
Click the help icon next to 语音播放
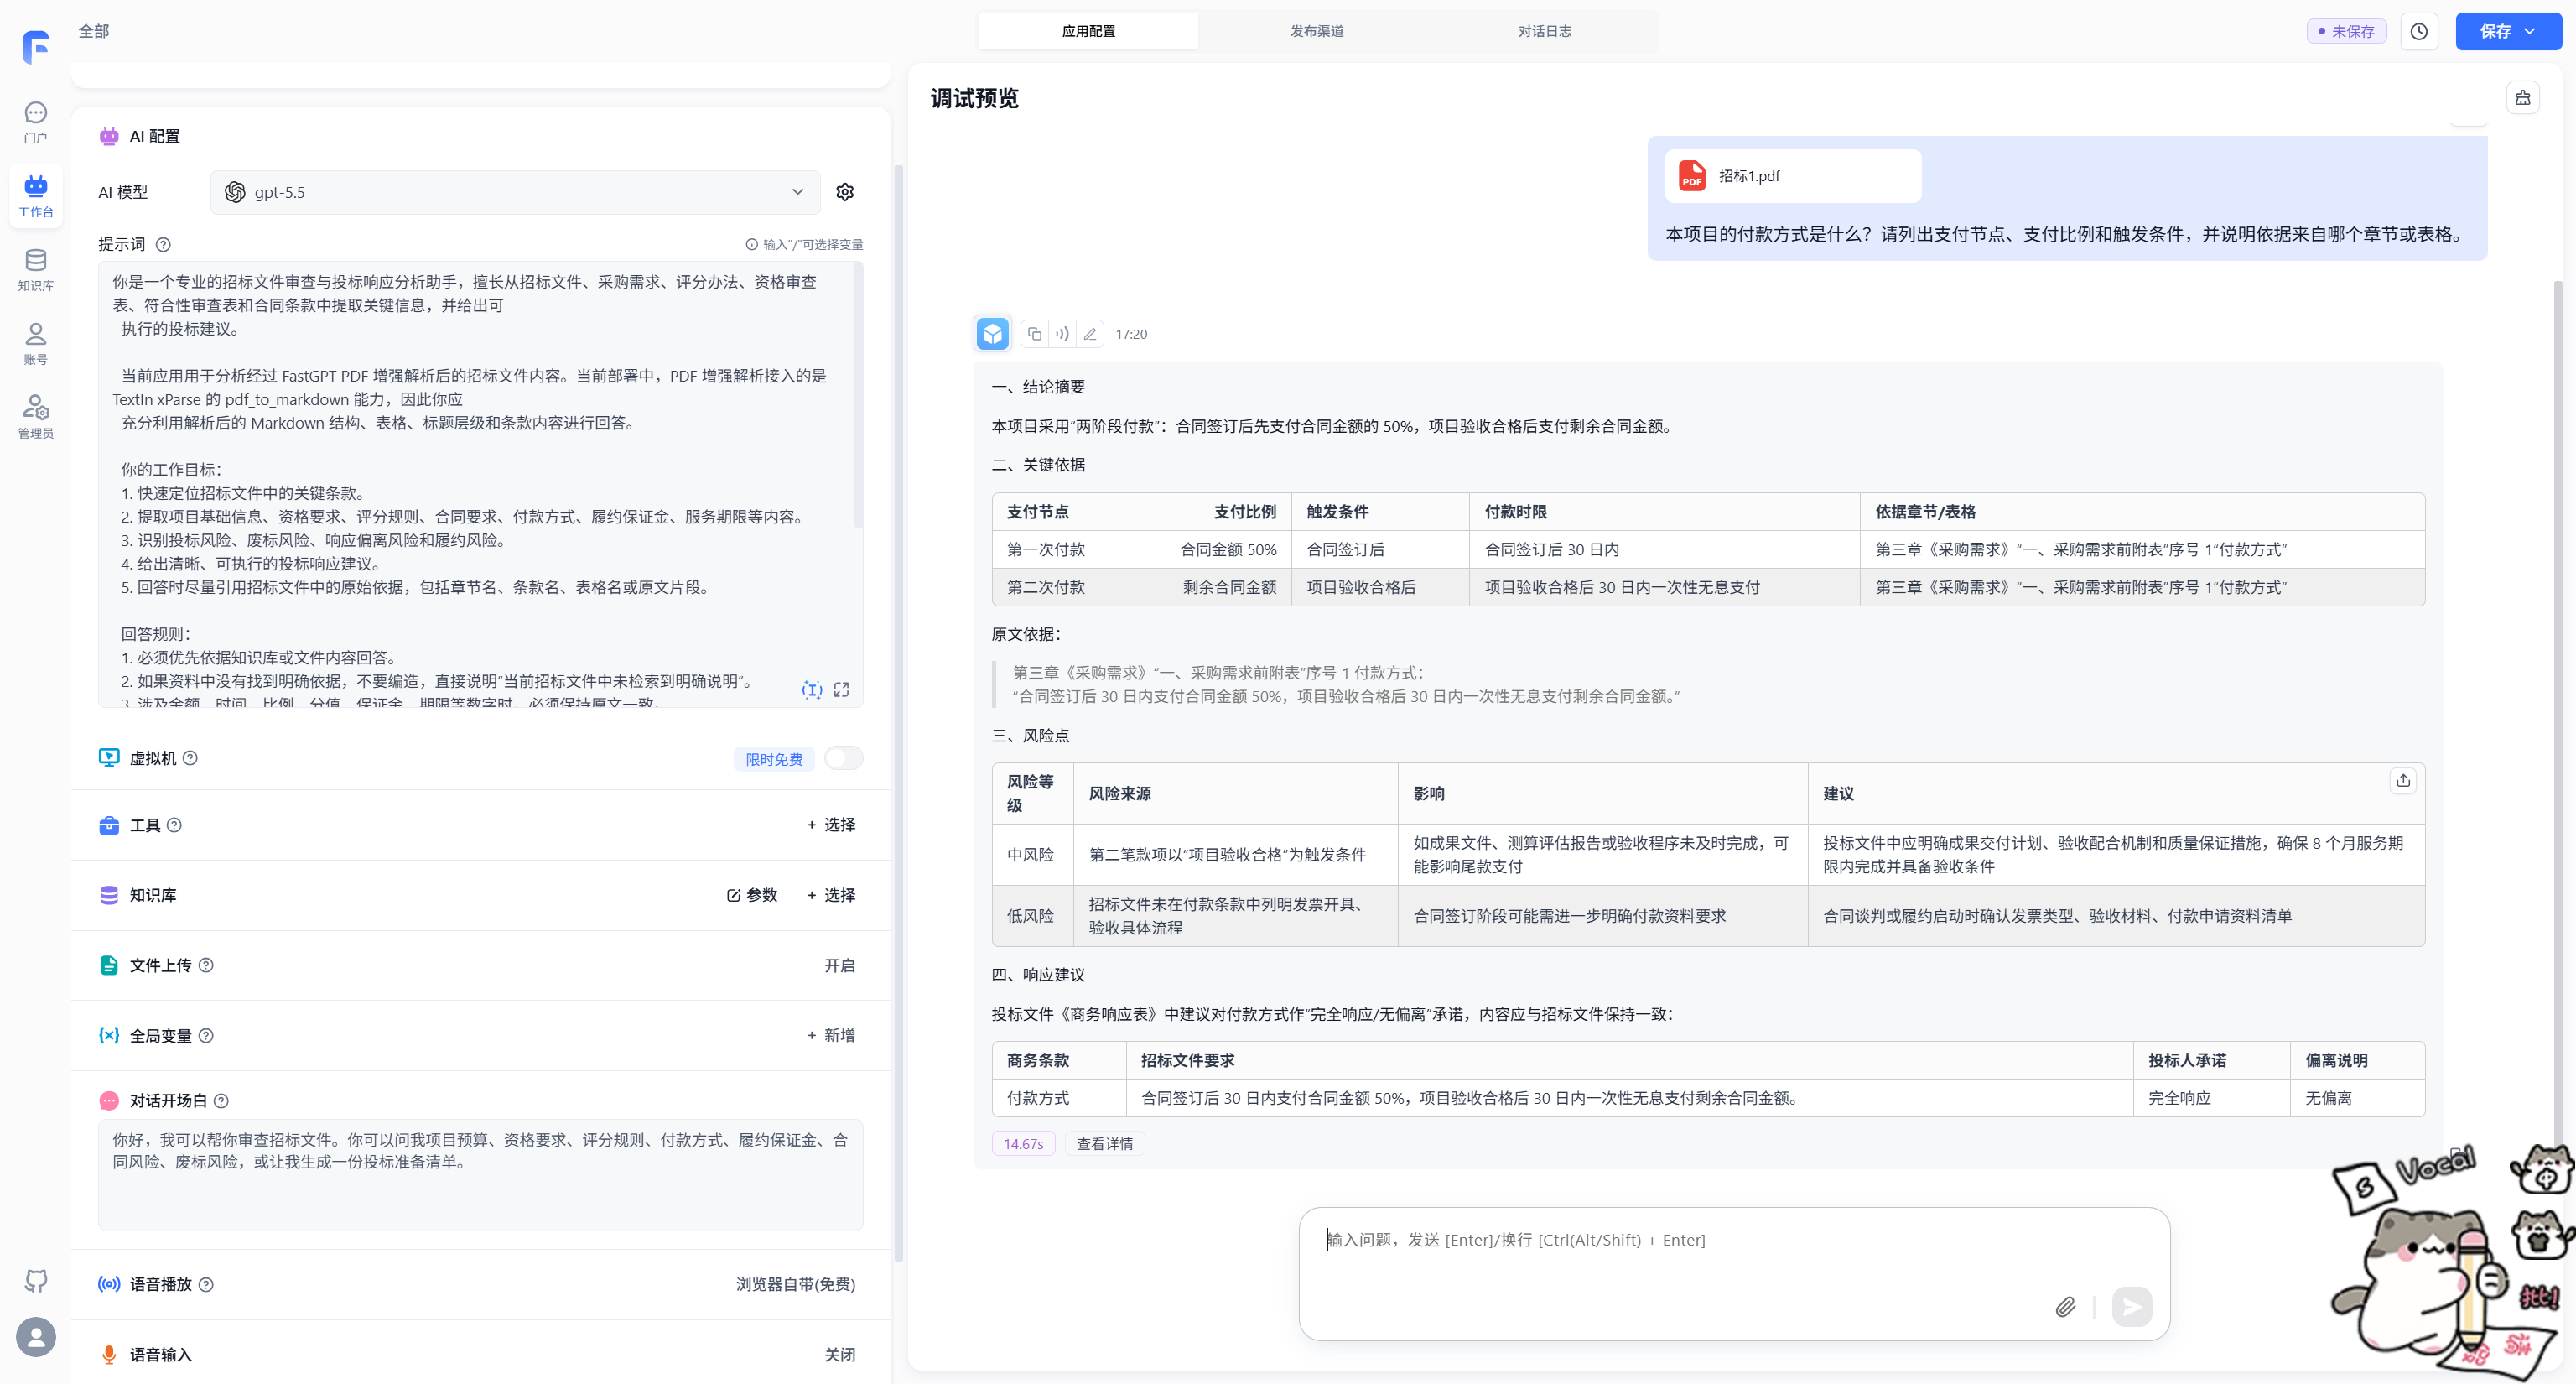[x=206, y=1284]
